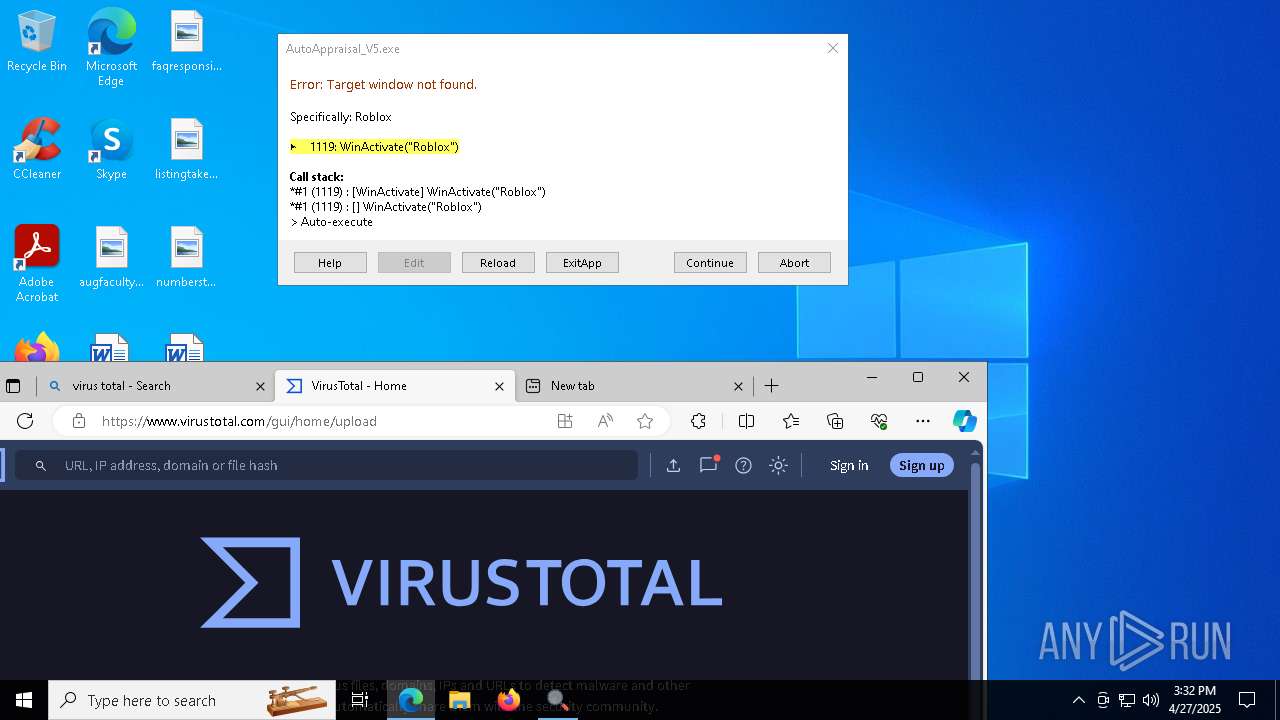The width and height of the screenshot is (1280, 720).
Task: Open Edge Favorites list icon
Action: pyautogui.click(x=791, y=421)
